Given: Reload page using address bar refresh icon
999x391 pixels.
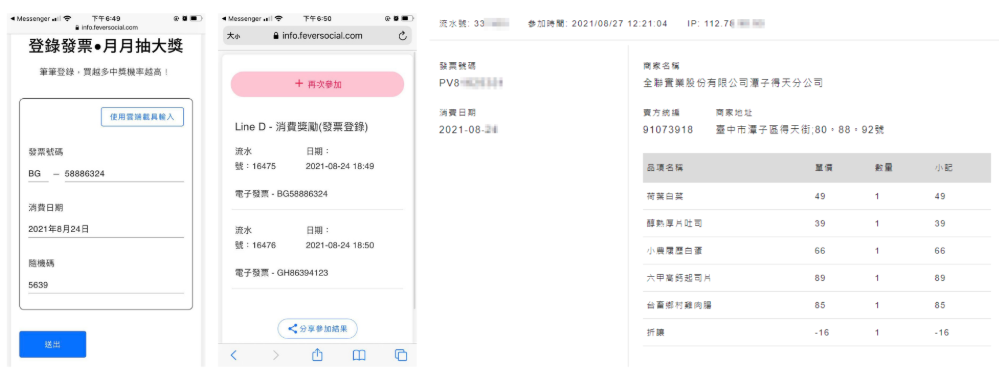Looking at the screenshot, I should 403,36.
